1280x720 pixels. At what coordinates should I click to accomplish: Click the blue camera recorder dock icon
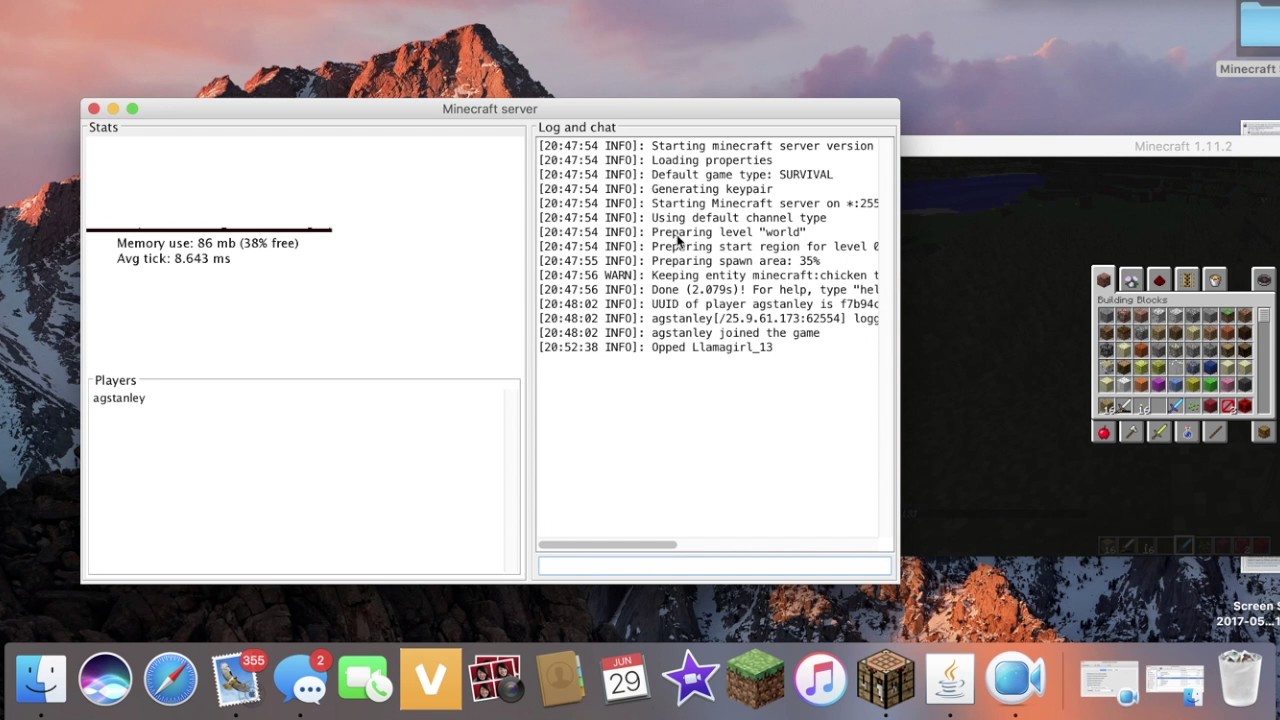click(1015, 679)
